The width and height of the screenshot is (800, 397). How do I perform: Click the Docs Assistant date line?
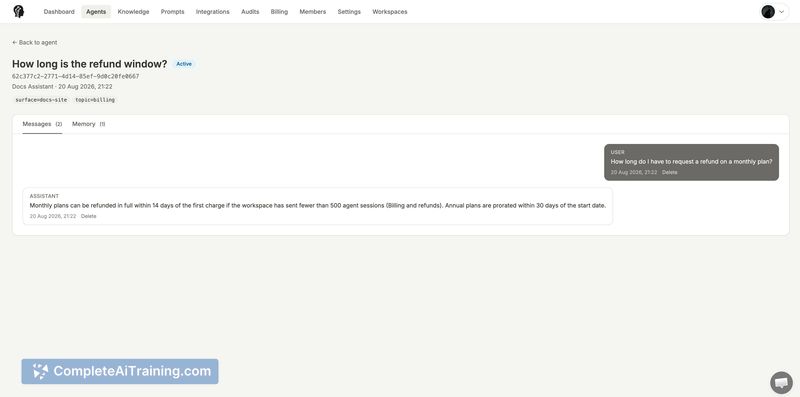[62, 87]
